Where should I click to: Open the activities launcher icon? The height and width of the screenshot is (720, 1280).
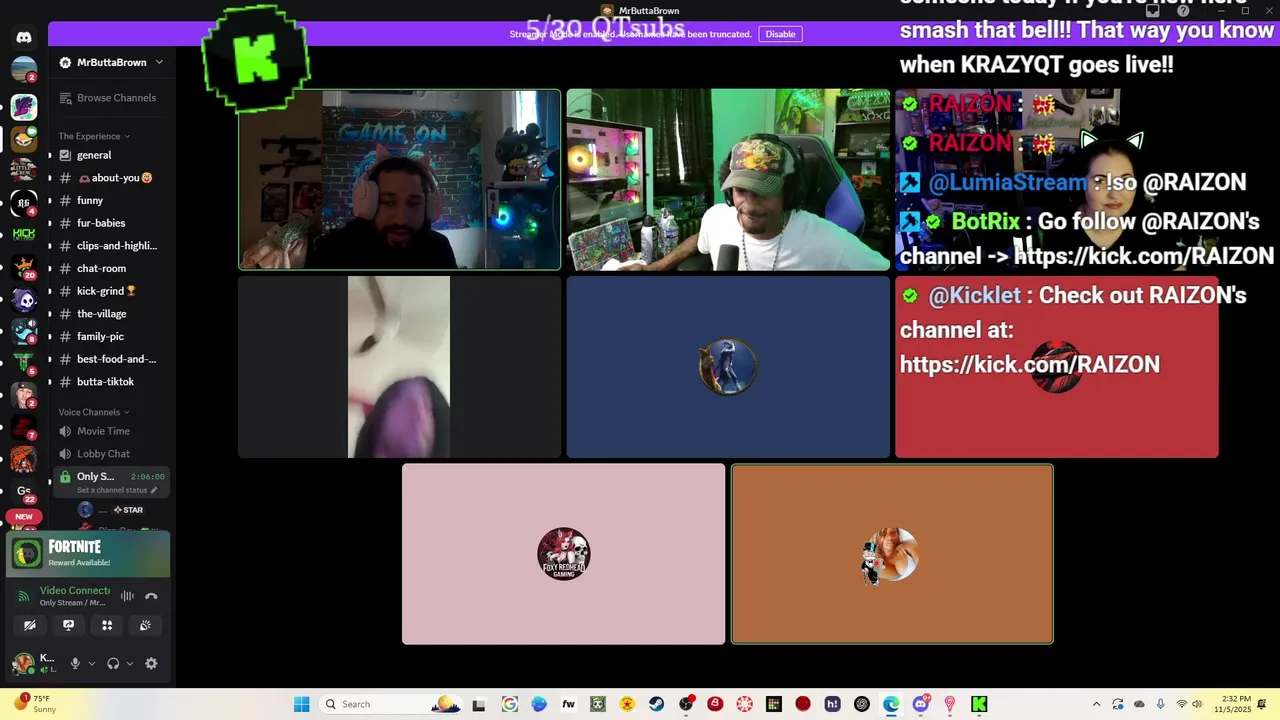(107, 625)
